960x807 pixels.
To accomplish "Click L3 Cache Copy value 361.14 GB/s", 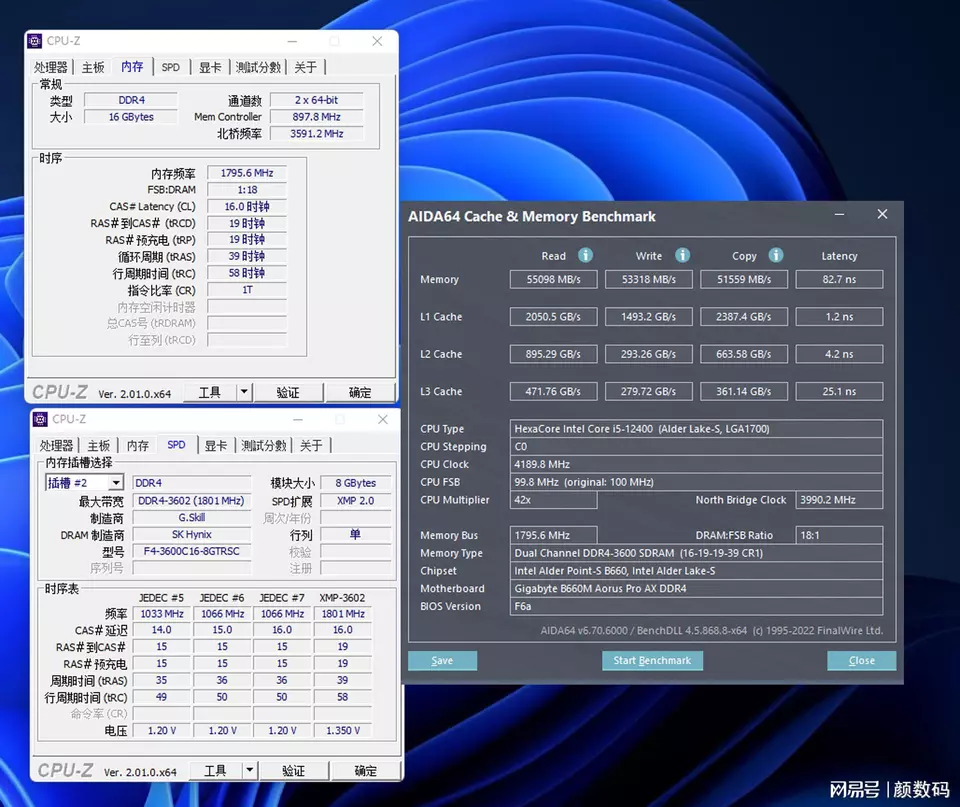I will (744, 391).
